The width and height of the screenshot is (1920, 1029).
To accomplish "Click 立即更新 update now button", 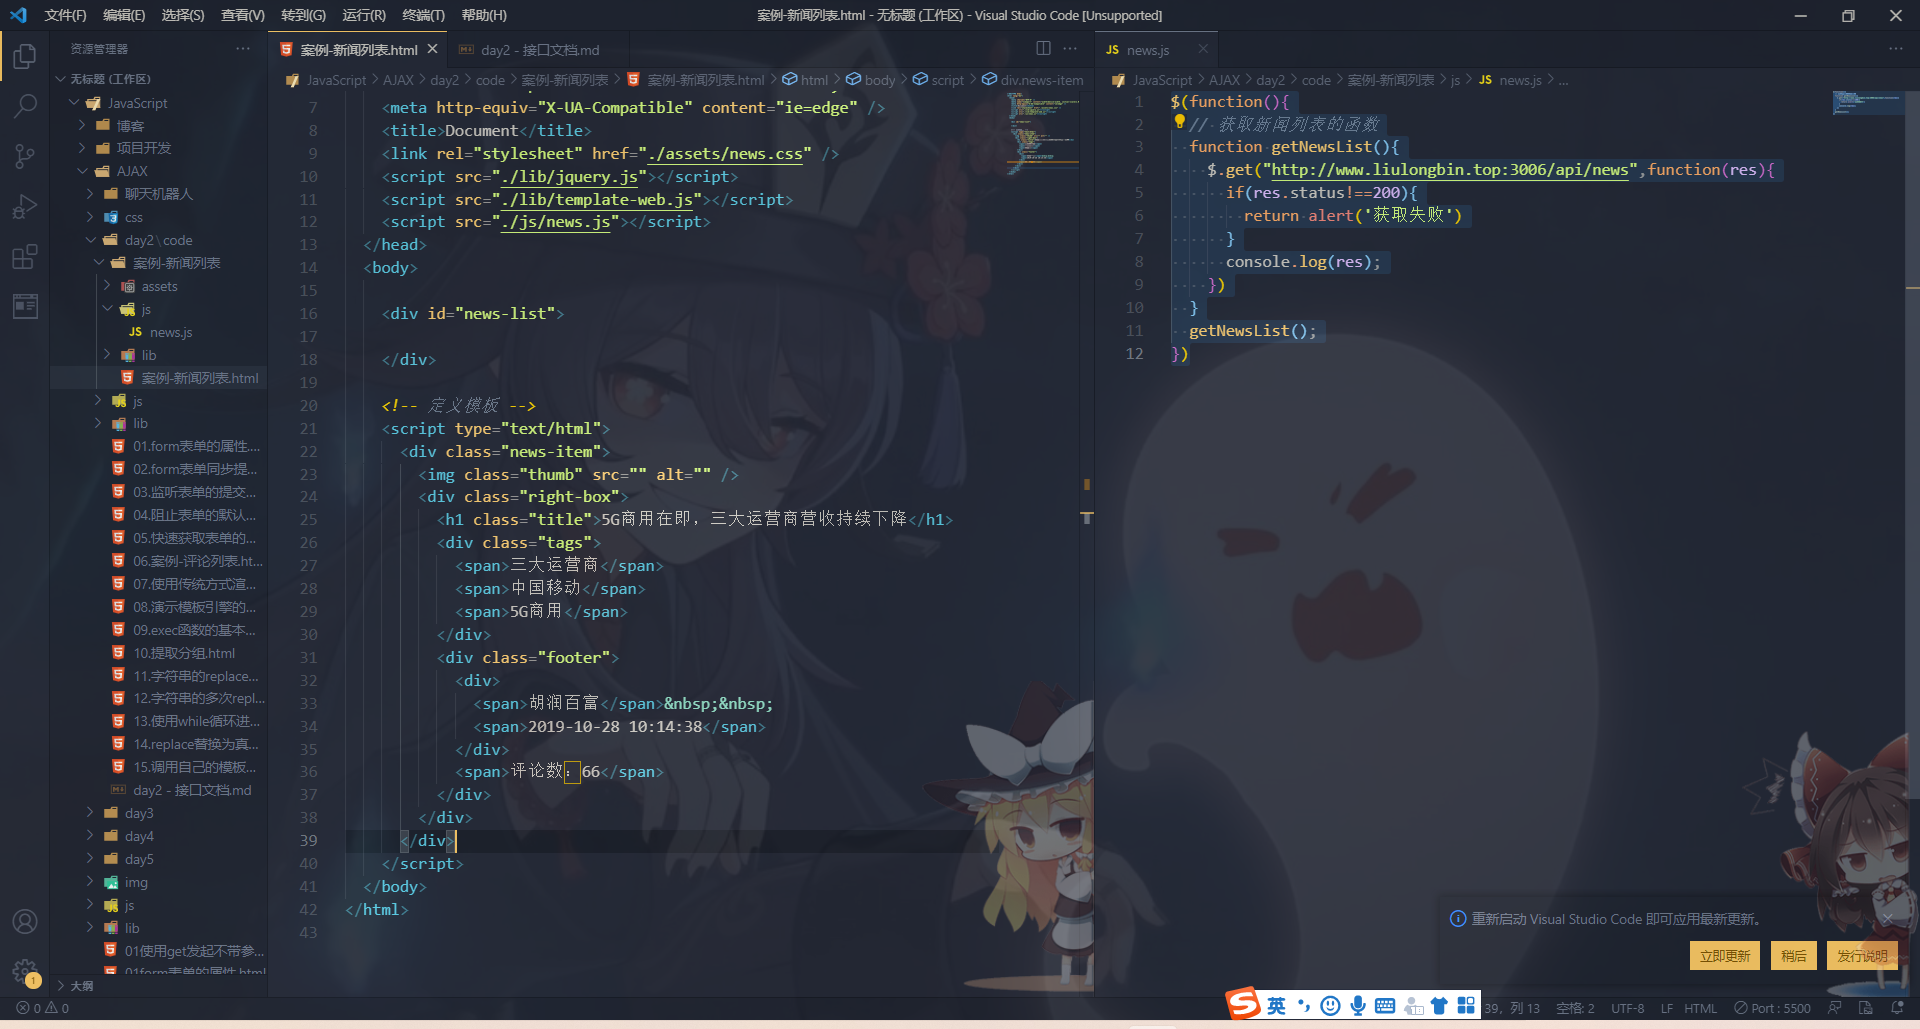I will [1725, 956].
